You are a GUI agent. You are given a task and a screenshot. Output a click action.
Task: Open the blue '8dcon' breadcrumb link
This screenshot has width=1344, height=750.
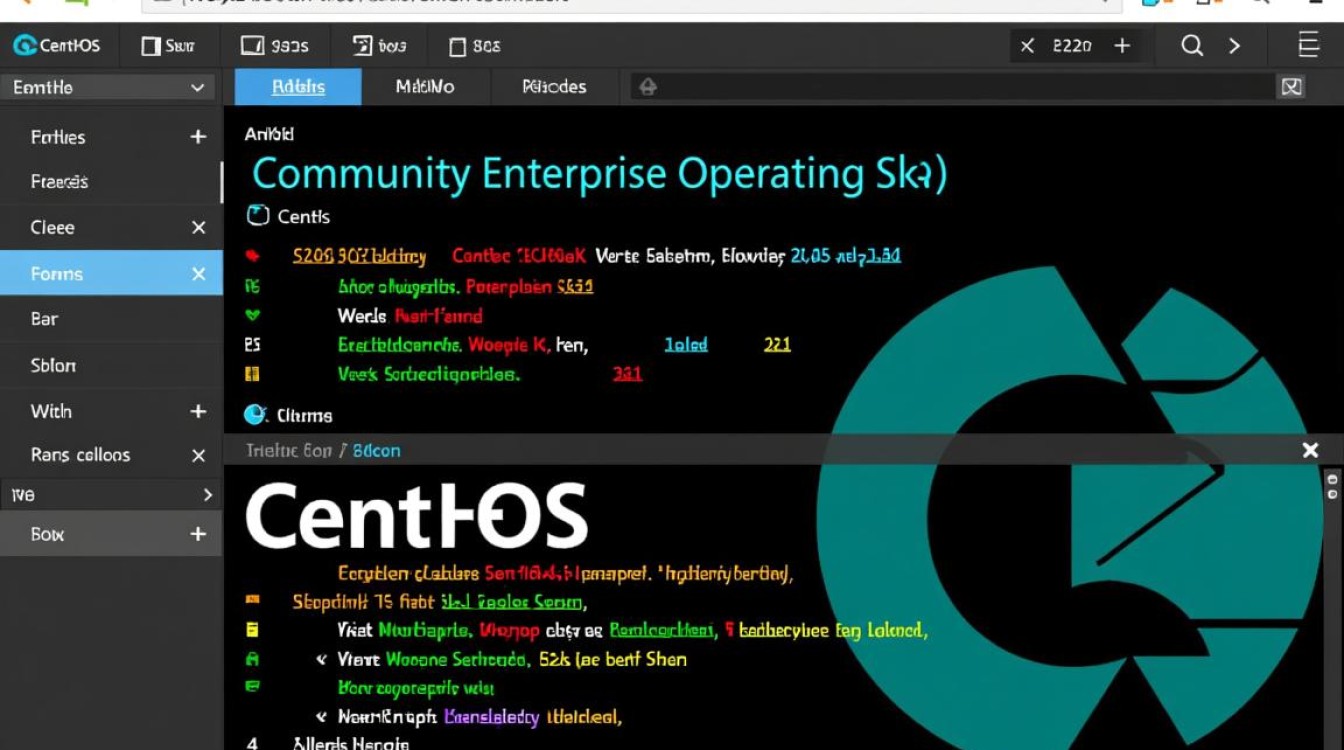(x=376, y=451)
